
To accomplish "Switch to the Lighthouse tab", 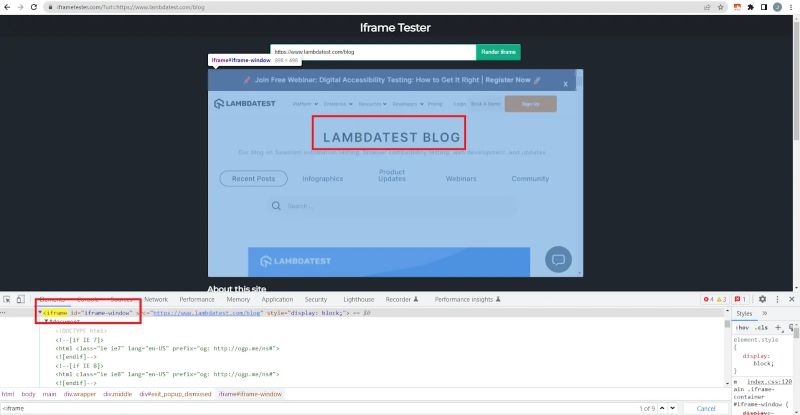I will (x=359, y=300).
